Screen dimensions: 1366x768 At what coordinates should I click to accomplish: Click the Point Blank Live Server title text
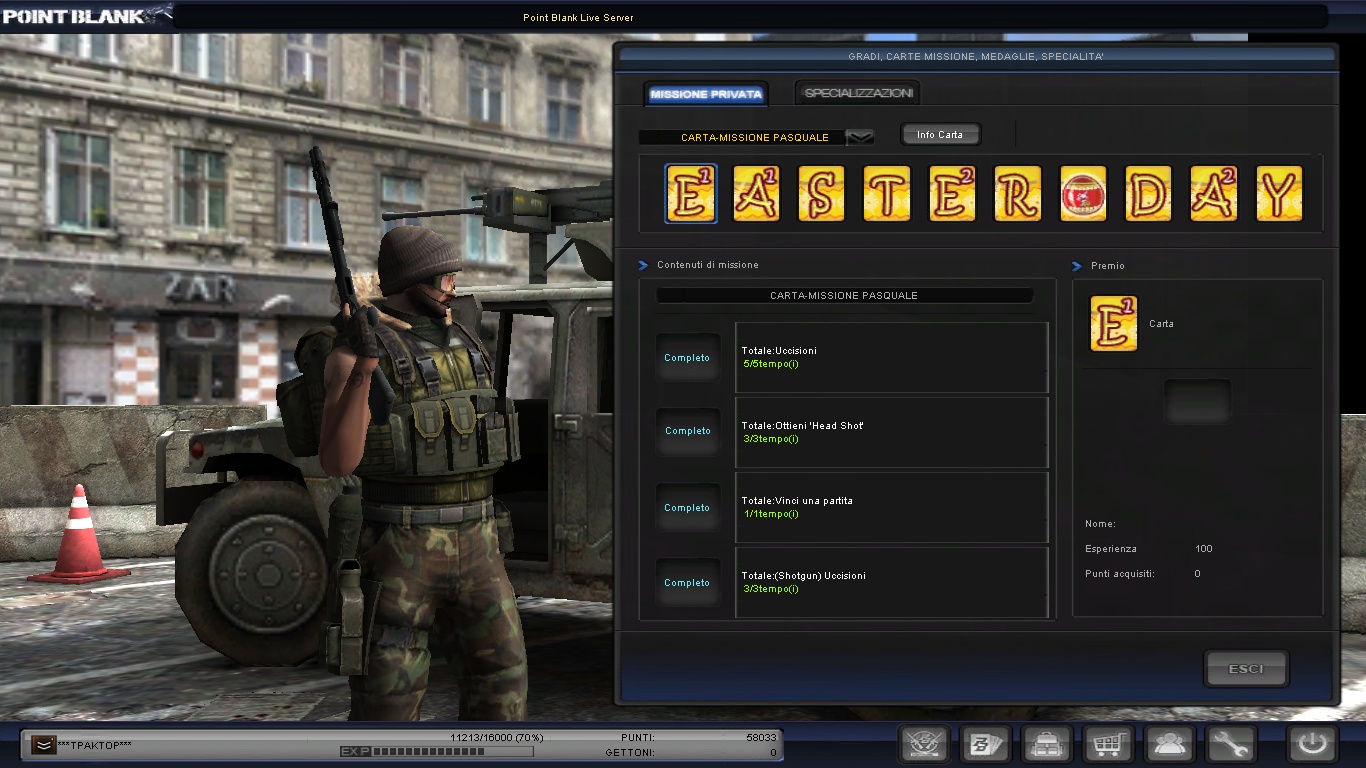click(x=578, y=18)
